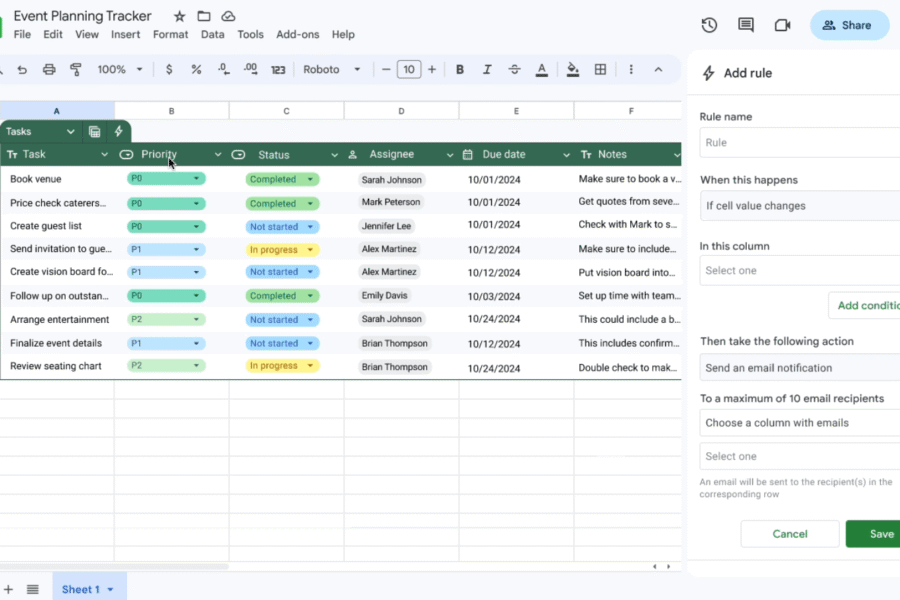Open more number formats 123
900x600 pixels.
pos(278,69)
